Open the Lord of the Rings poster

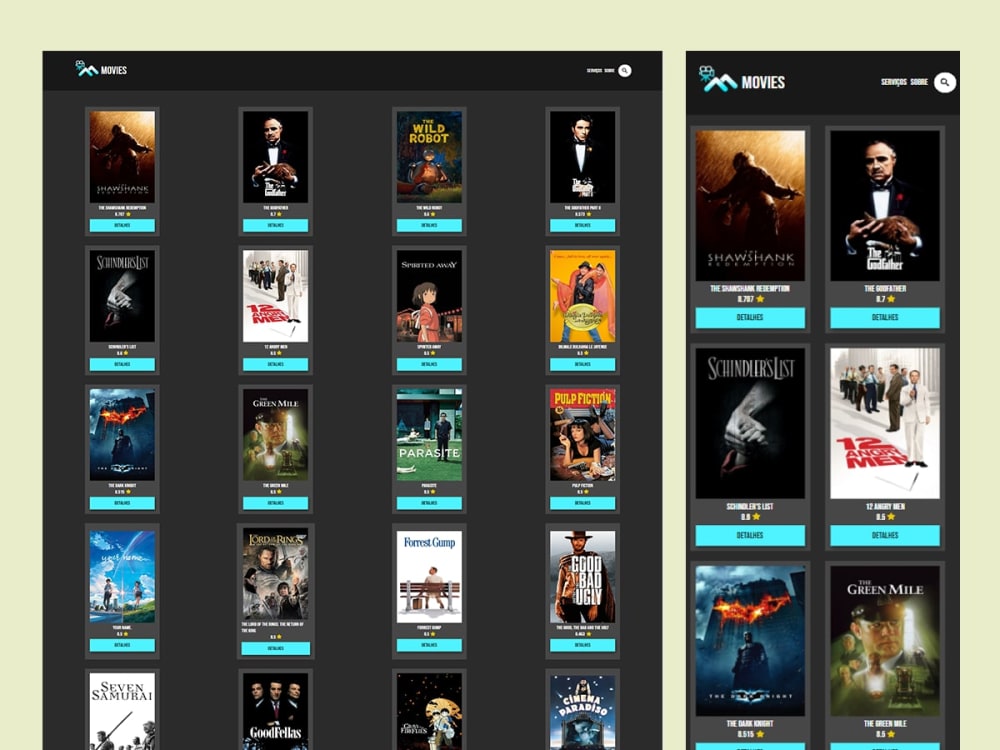[x=276, y=573]
